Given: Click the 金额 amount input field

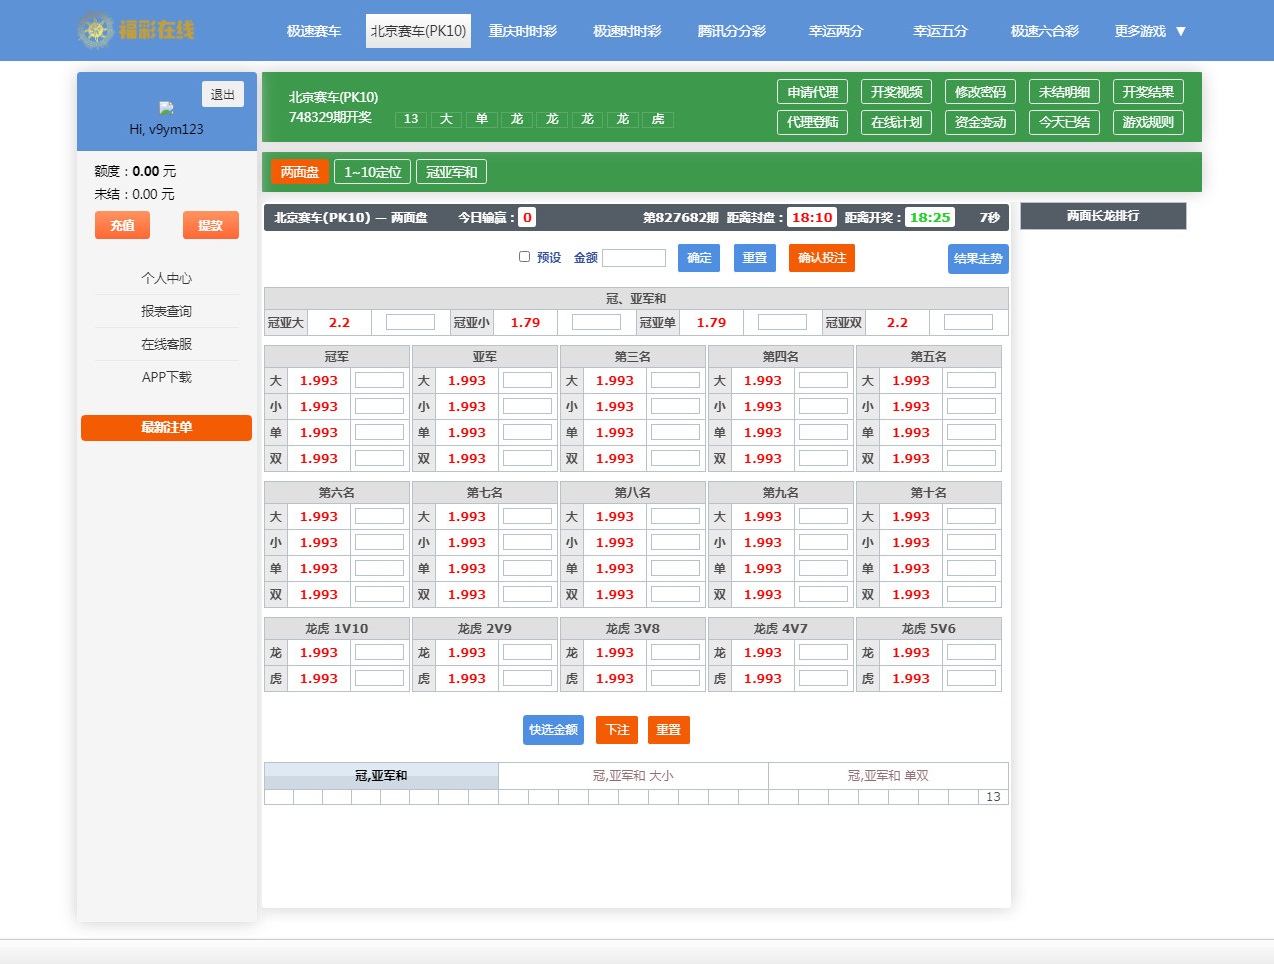Looking at the screenshot, I should point(633,258).
